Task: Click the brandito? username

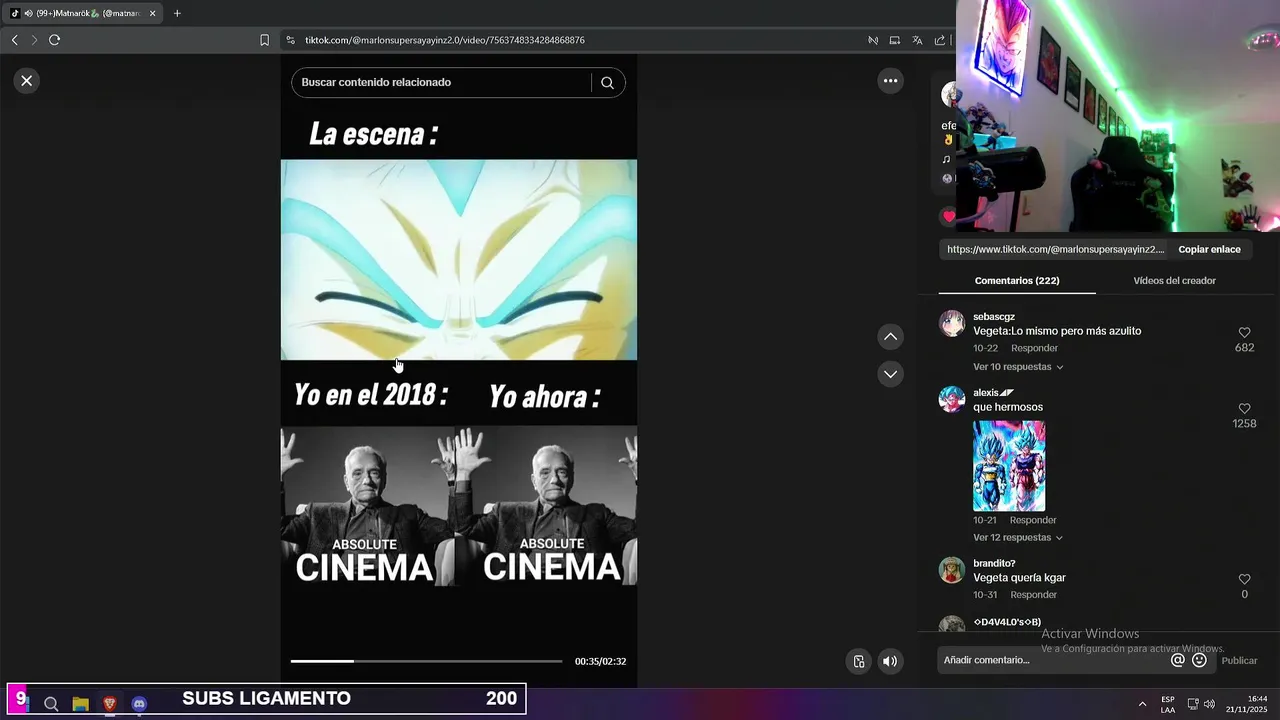Action: [x=994, y=564]
